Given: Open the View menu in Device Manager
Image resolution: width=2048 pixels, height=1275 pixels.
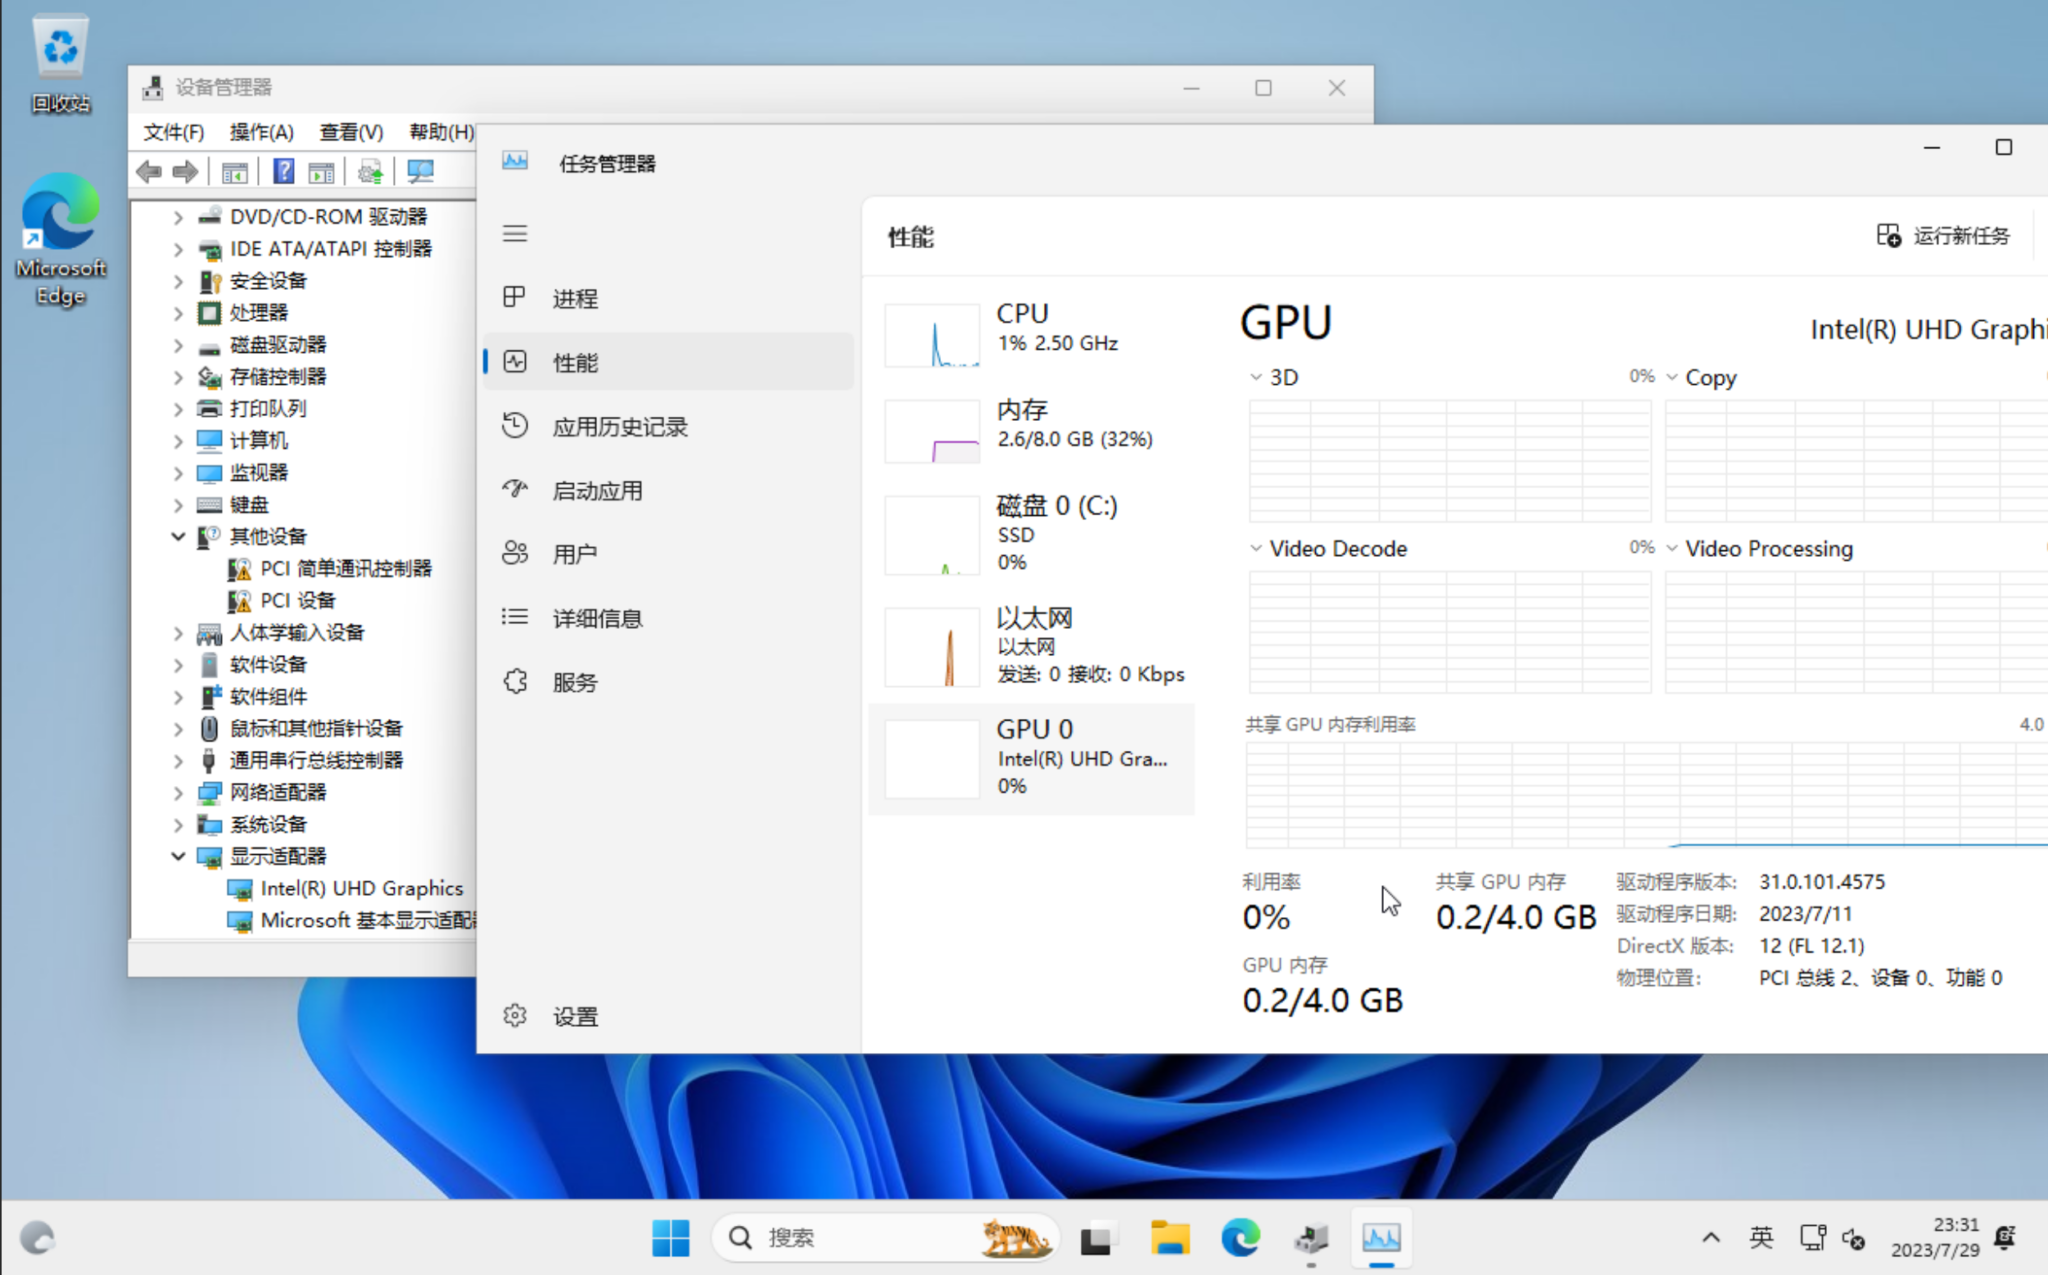Looking at the screenshot, I should click(351, 132).
